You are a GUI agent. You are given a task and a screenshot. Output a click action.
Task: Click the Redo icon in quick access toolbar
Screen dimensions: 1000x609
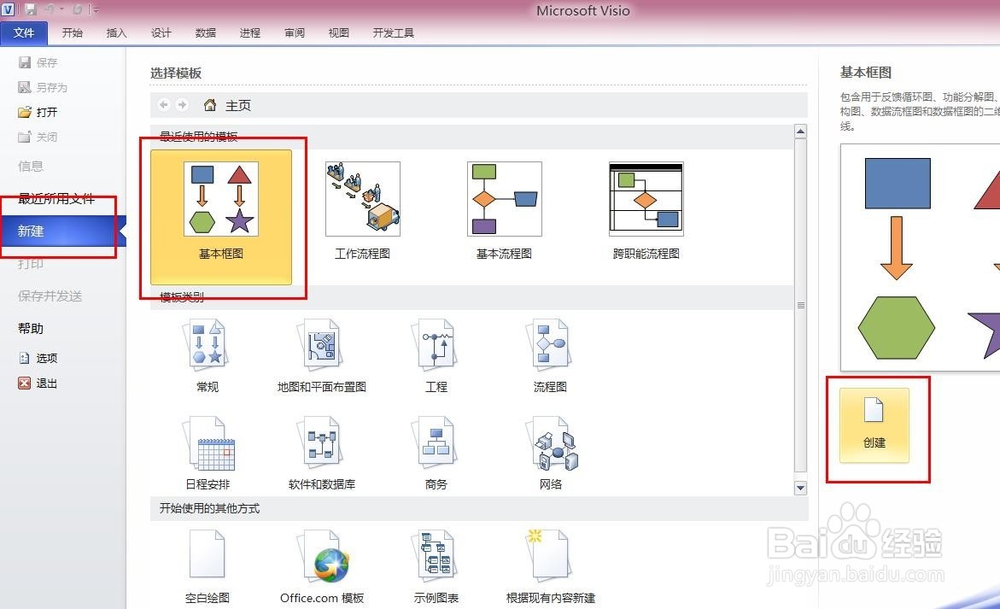click(77, 10)
